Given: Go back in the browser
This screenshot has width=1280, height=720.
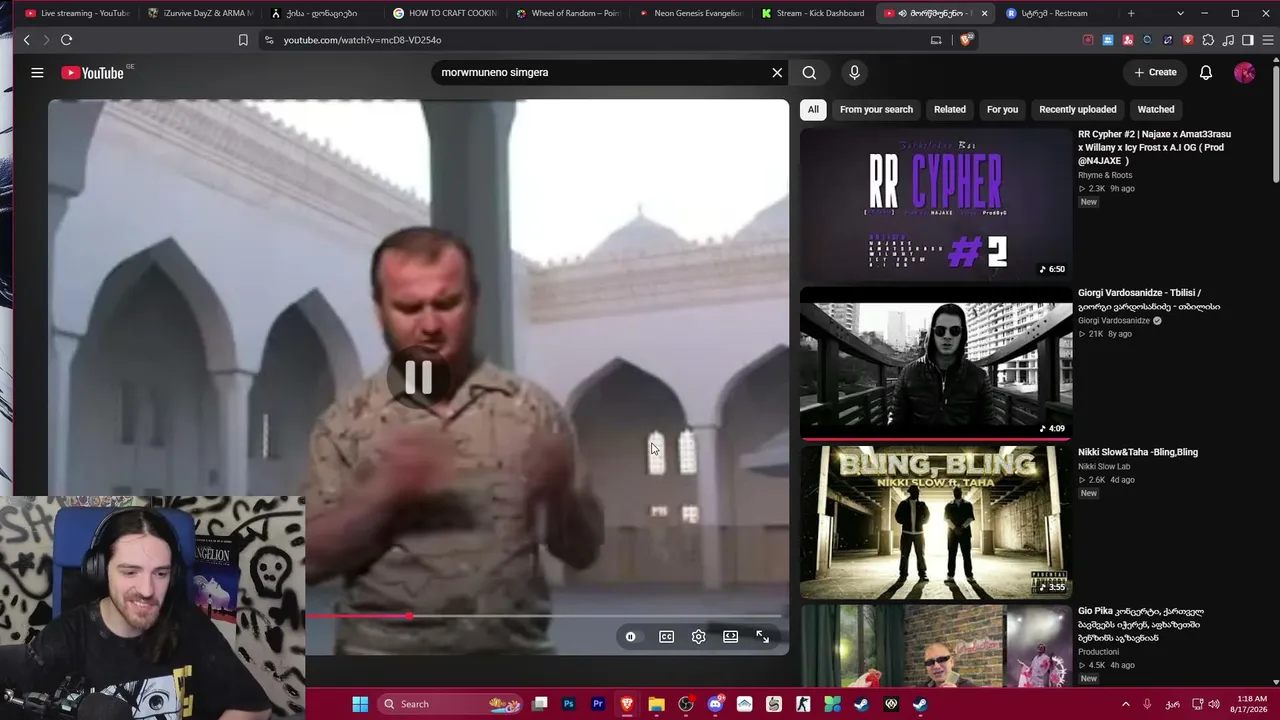Looking at the screenshot, I should (27, 40).
